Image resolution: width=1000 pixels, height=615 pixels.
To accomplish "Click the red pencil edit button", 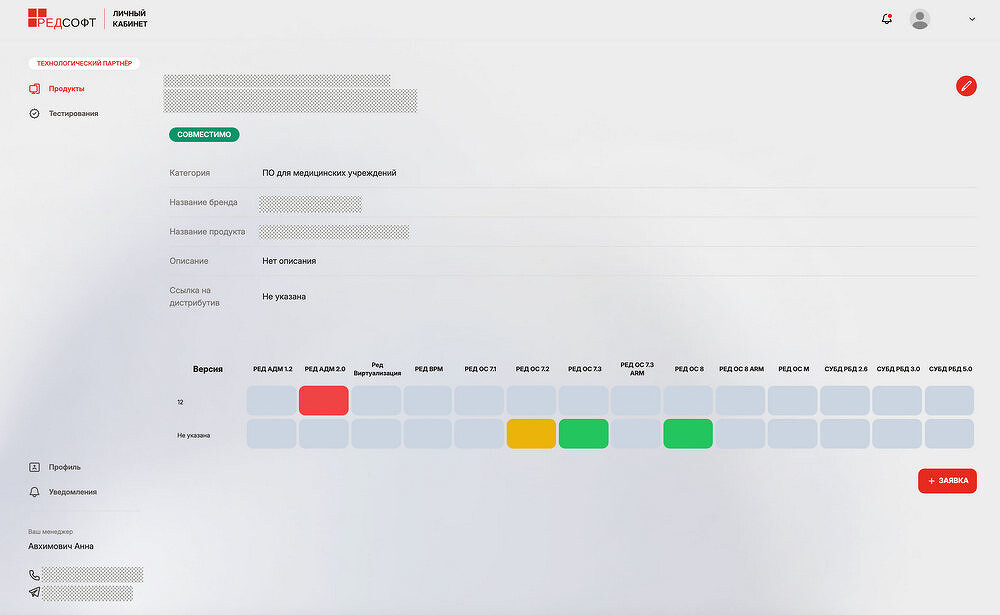I will coord(966,86).
